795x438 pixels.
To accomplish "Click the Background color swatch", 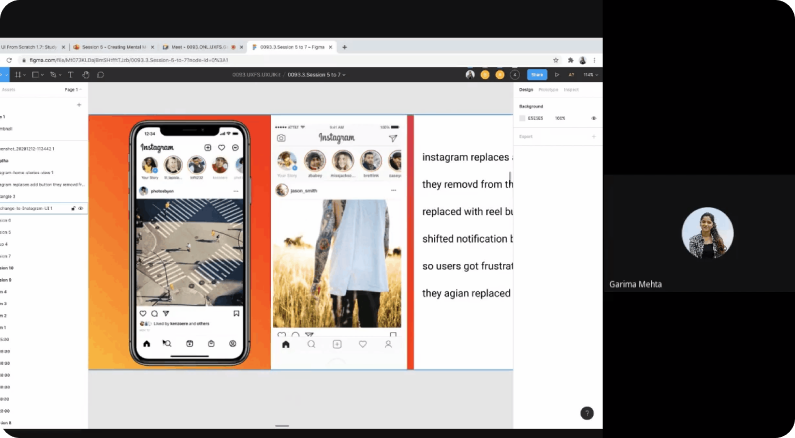I will click(x=522, y=118).
